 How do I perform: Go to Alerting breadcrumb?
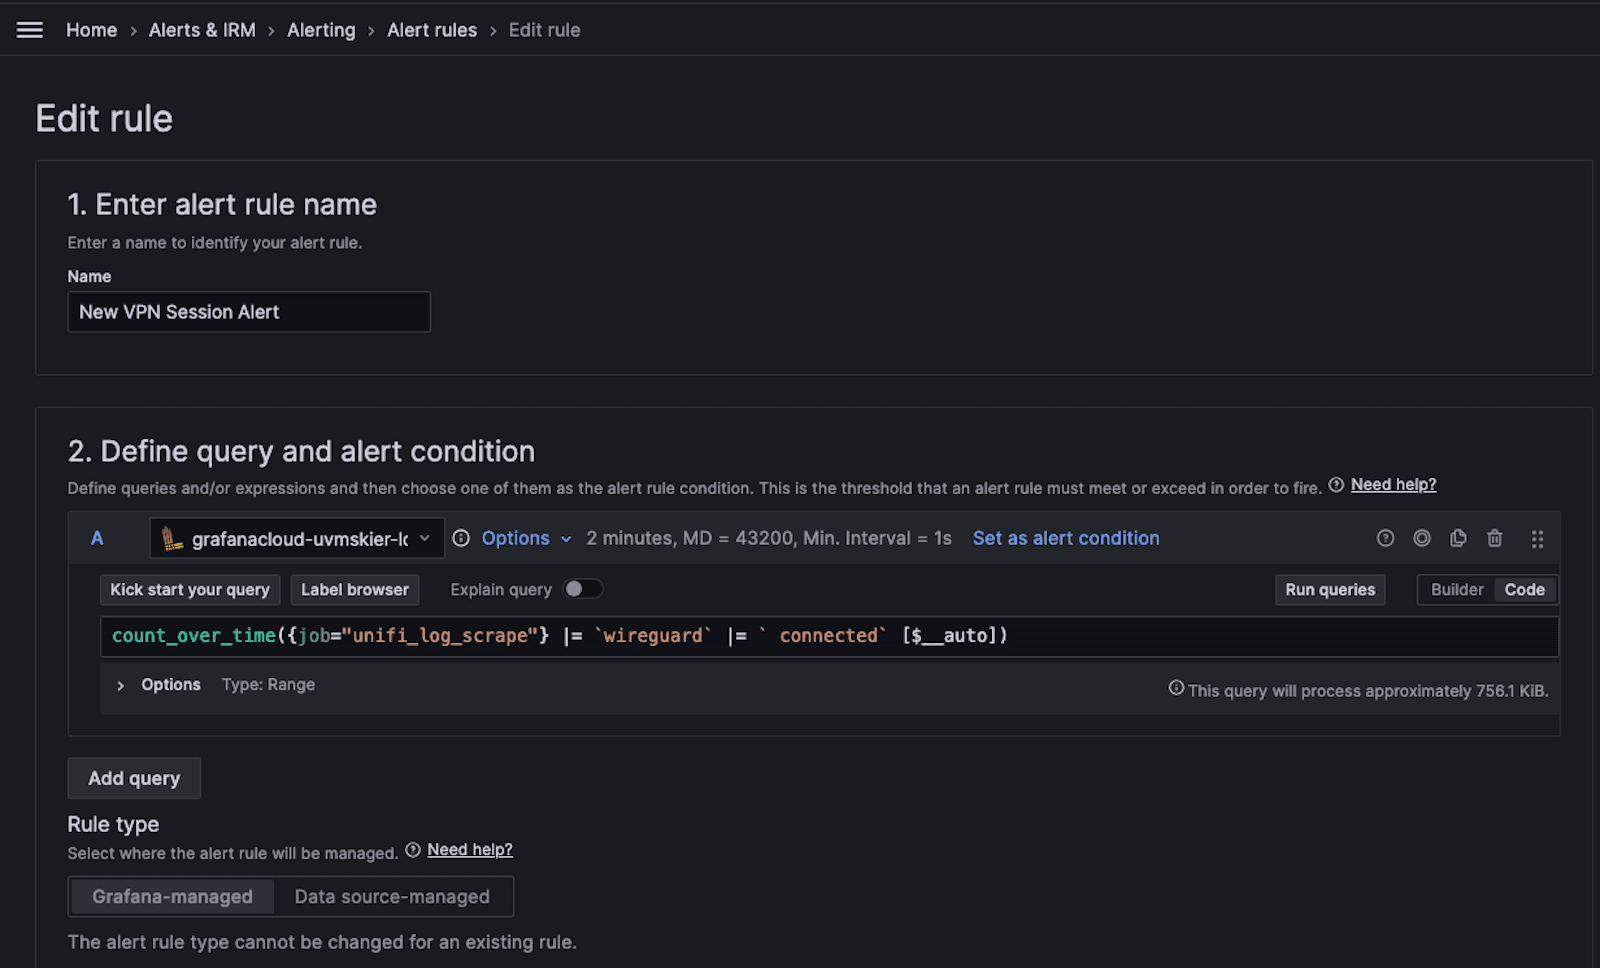321,30
